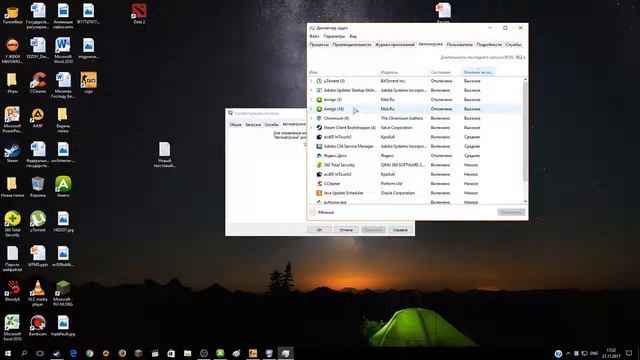Select the Корзина recycle bin desktop icon
The image size is (640, 360).
pos(38,187)
